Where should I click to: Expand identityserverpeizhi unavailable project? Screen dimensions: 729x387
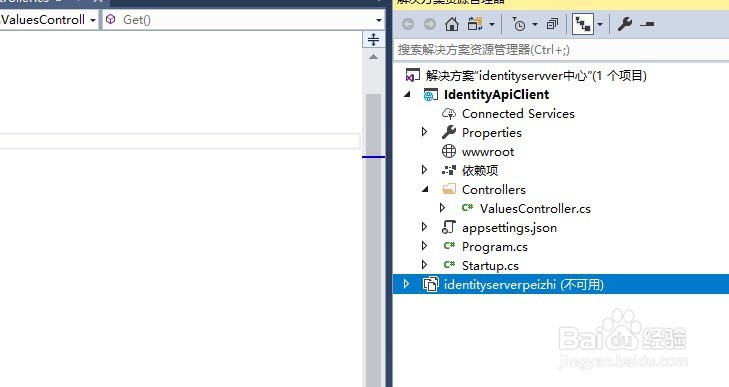click(x=406, y=284)
